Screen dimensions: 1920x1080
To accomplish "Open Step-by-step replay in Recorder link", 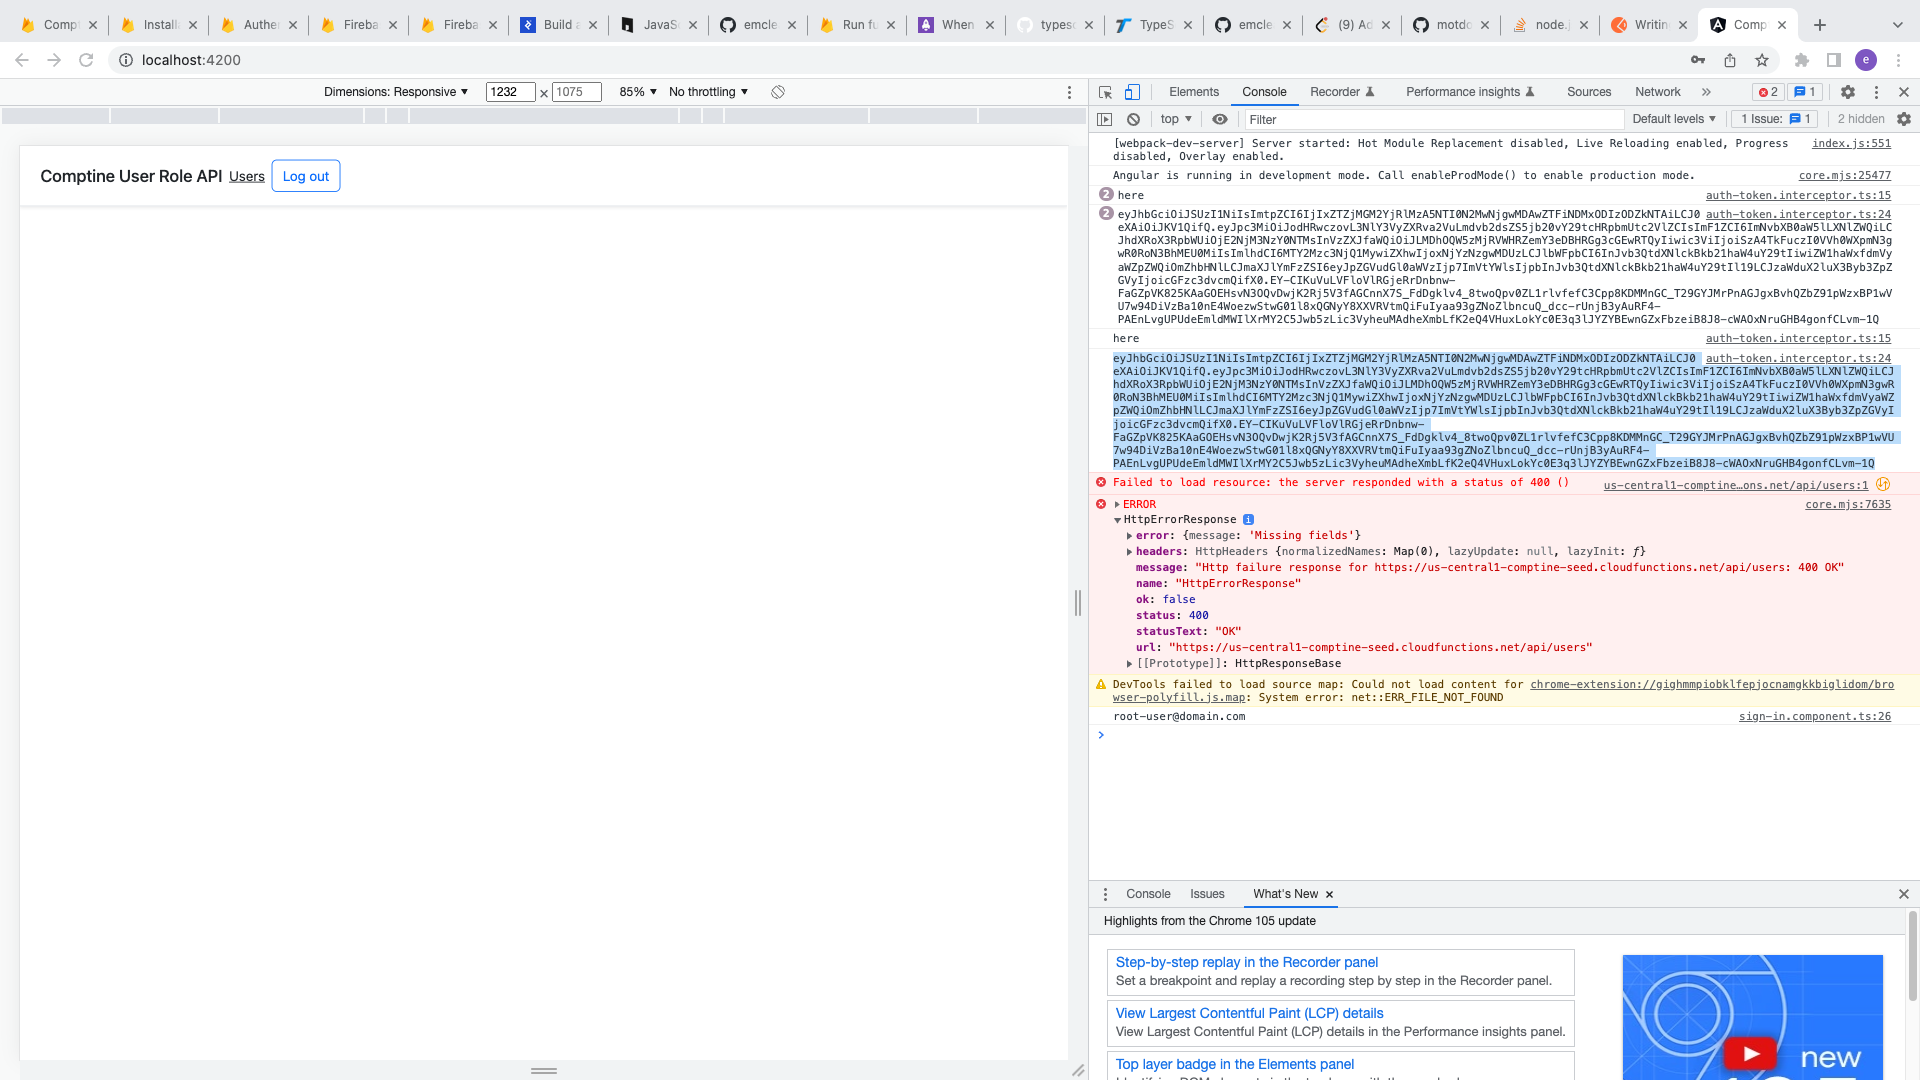I will [1246, 962].
